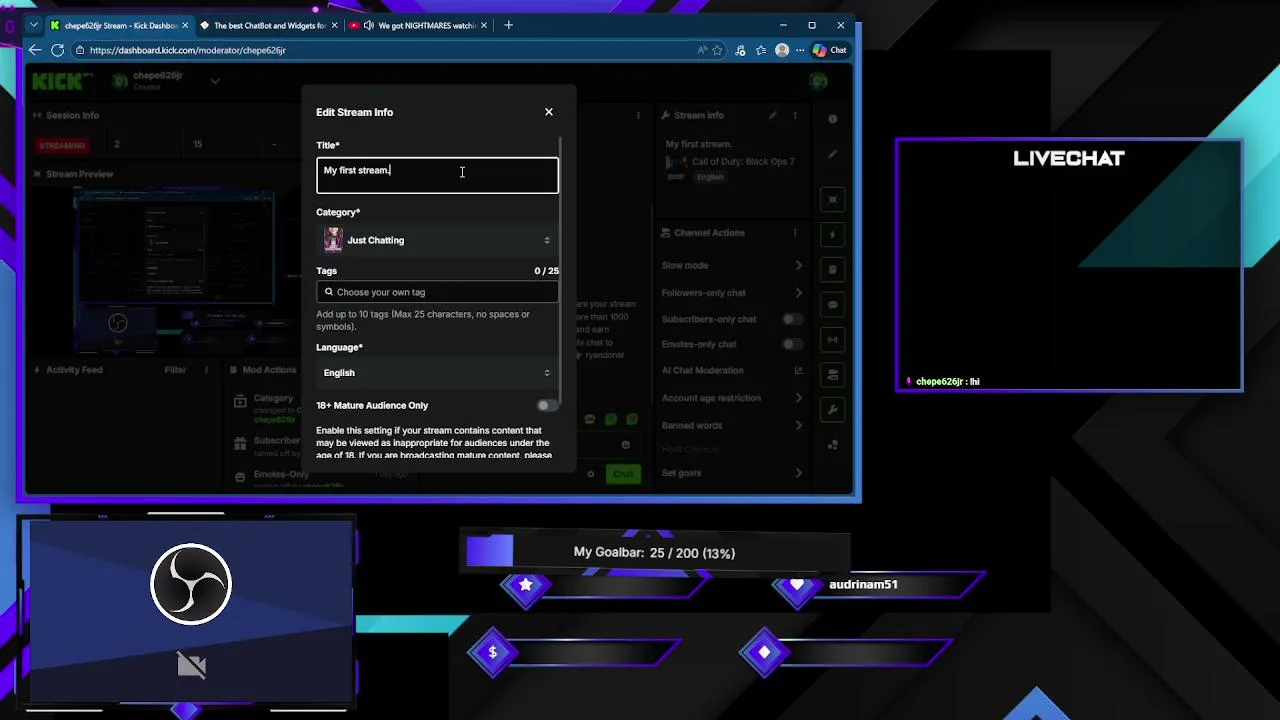1280x720 pixels.
Task: Open Stream info panel options menu
Action: coord(795,115)
